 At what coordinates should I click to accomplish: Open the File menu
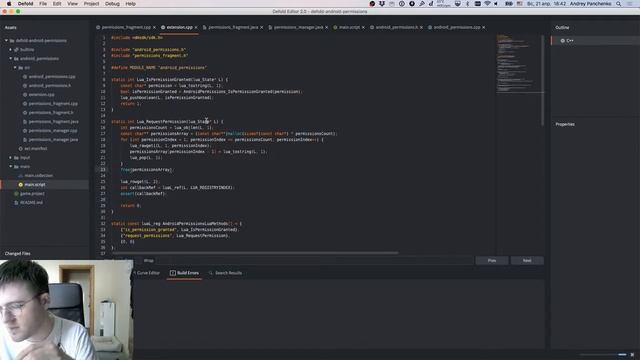click(43, 4)
